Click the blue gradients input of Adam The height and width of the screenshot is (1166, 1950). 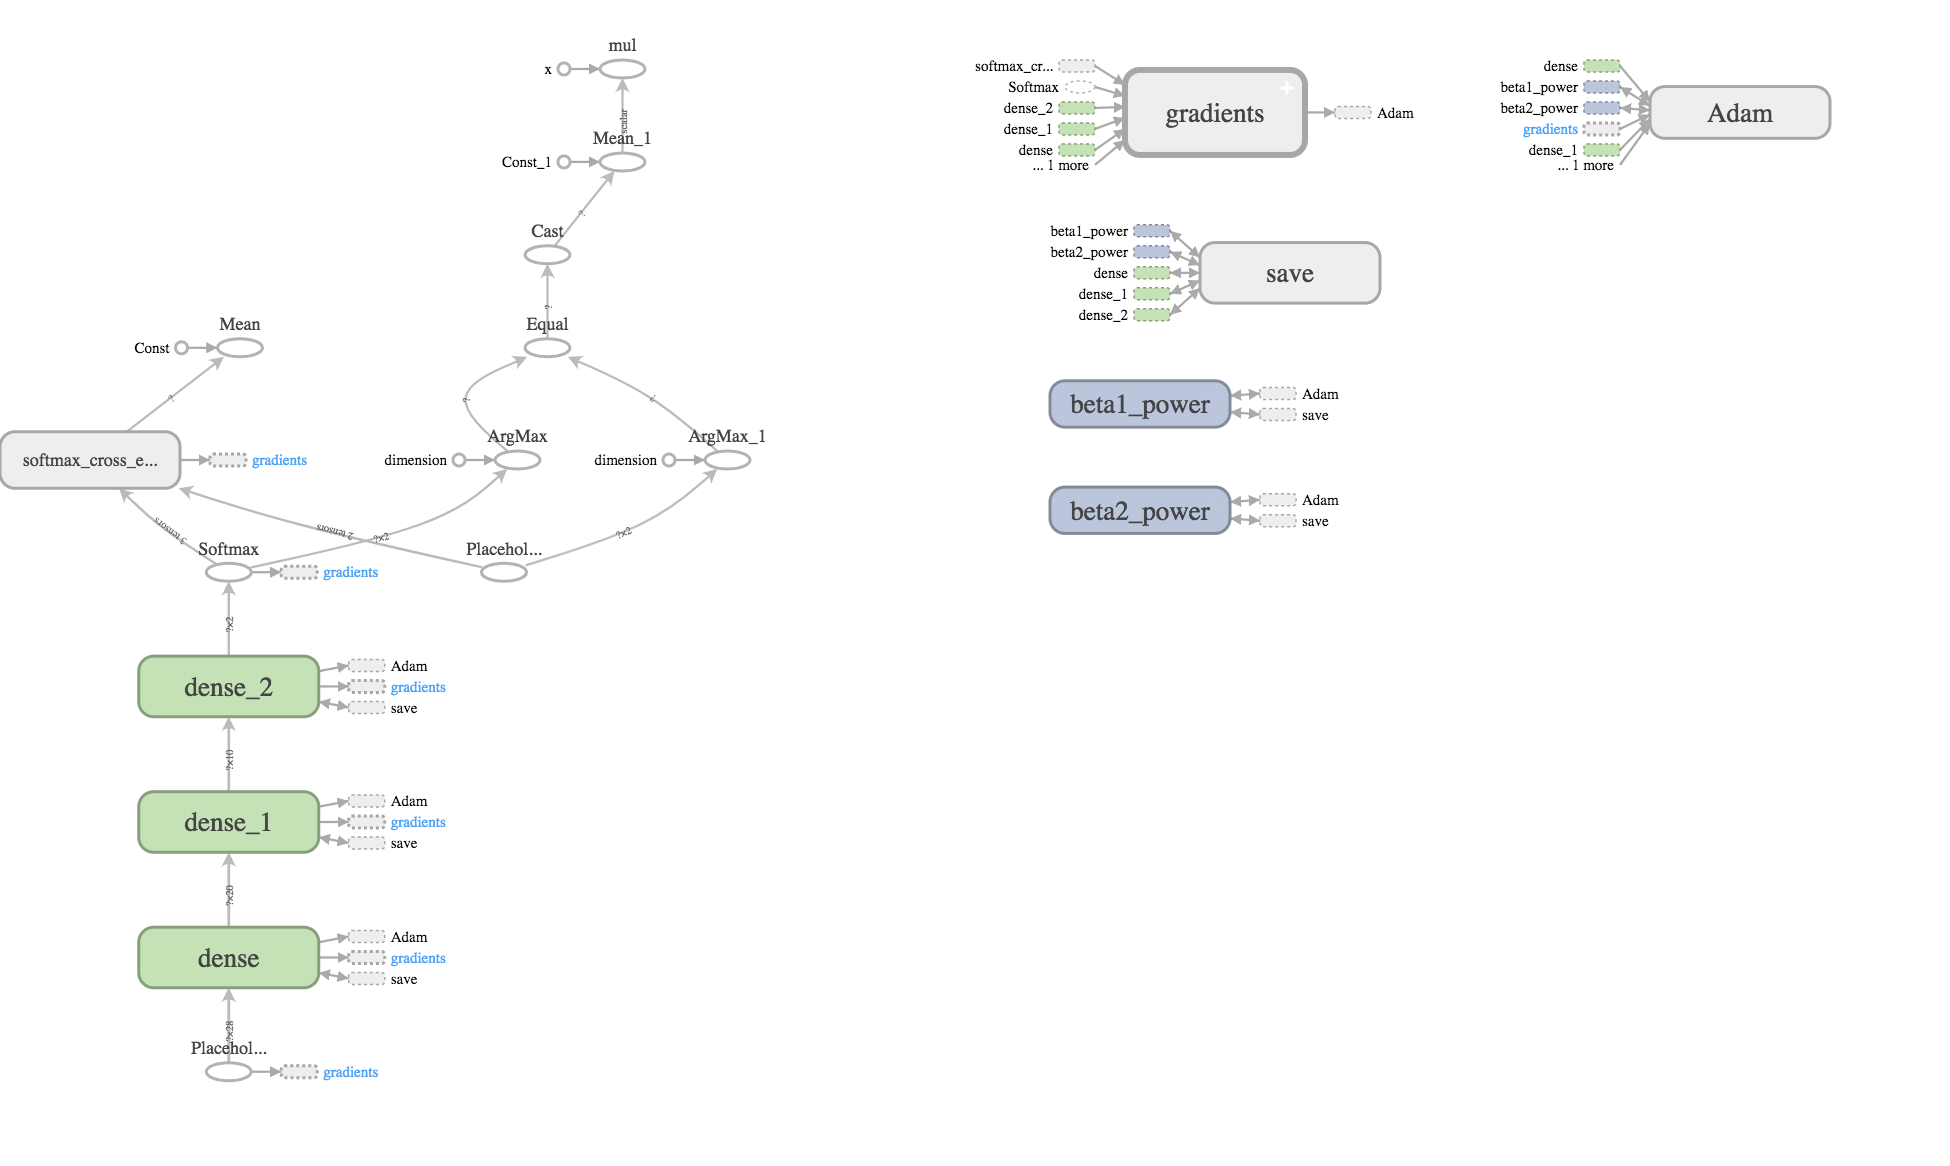1549,129
